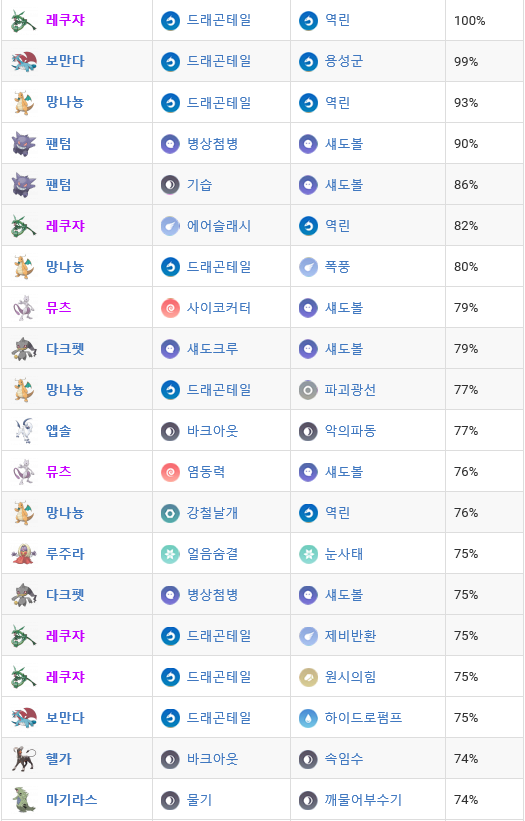This screenshot has height=821, width=525.
Task: Click the water type icon beside 하이드로펌프
Action: (x=308, y=718)
